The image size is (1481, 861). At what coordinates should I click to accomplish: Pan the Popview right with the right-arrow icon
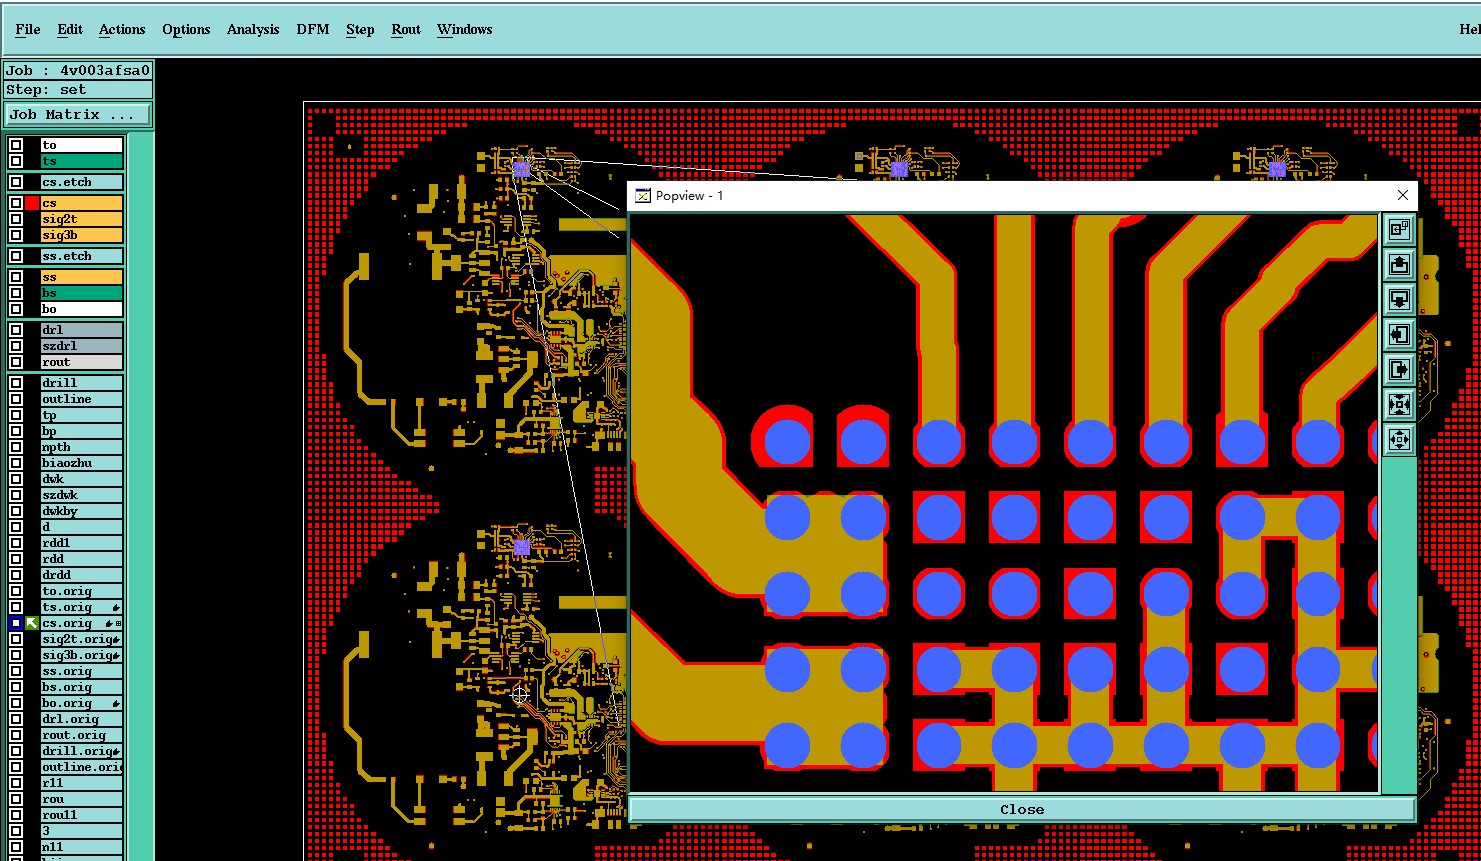(x=1399, y=369)
